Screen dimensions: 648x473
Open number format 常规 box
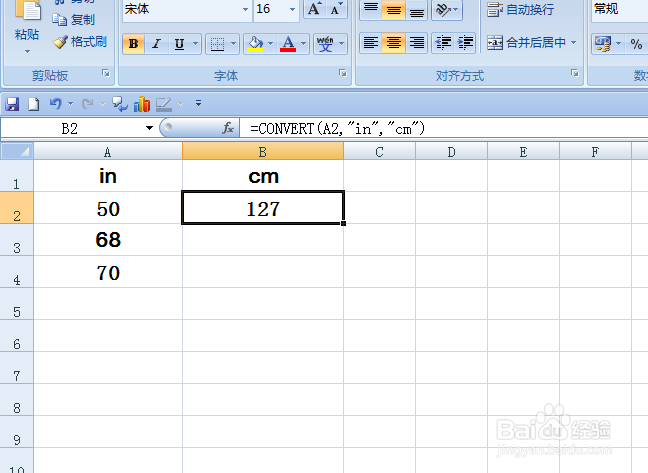(620, 9)
